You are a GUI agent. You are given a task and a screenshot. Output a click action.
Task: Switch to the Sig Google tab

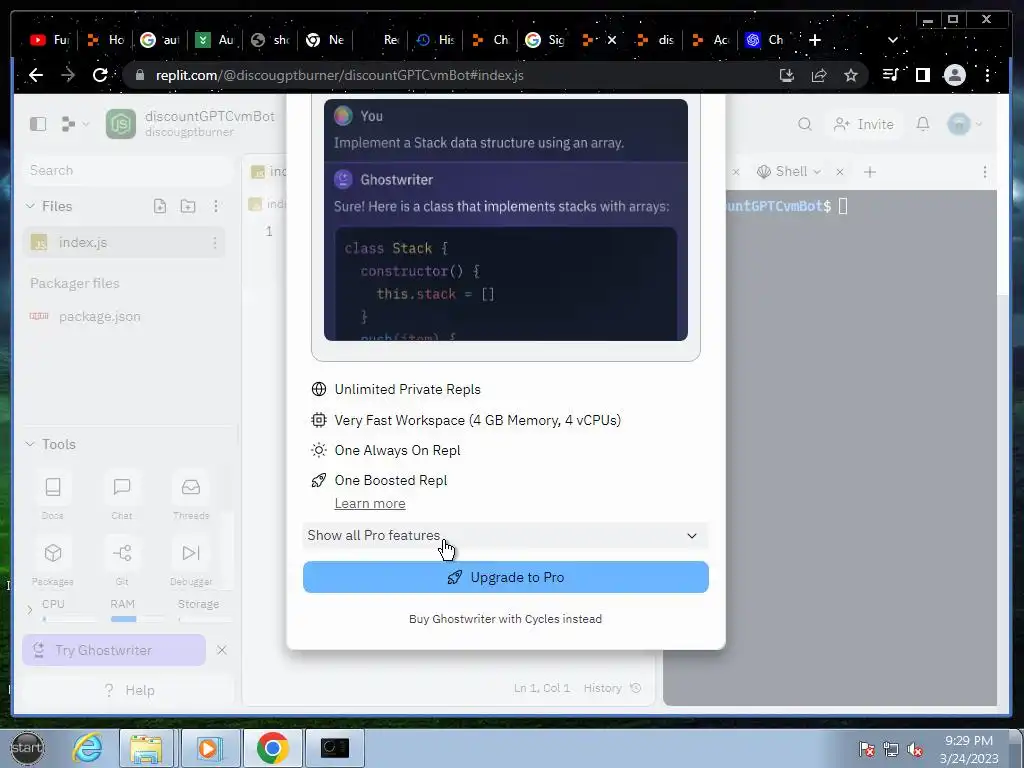(545, 40)
